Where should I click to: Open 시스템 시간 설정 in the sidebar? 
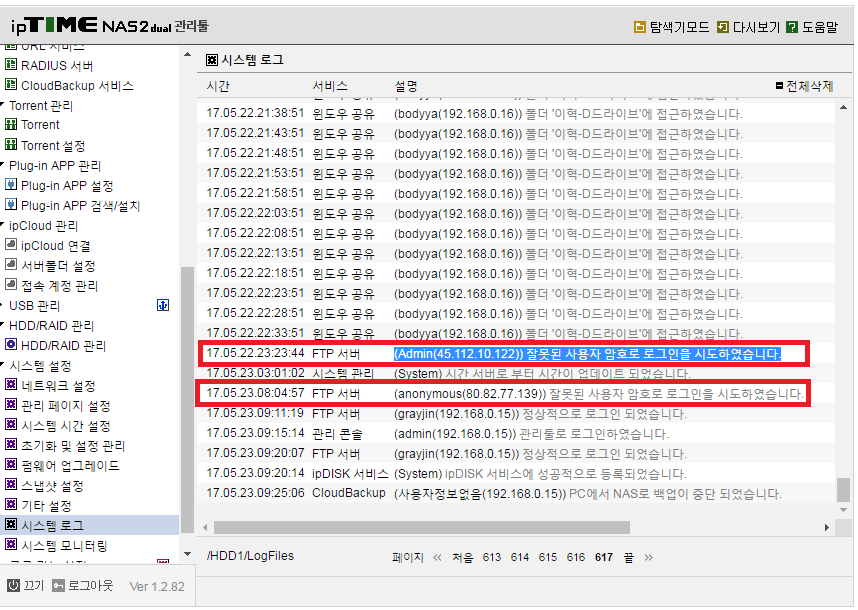coord(66,426)
